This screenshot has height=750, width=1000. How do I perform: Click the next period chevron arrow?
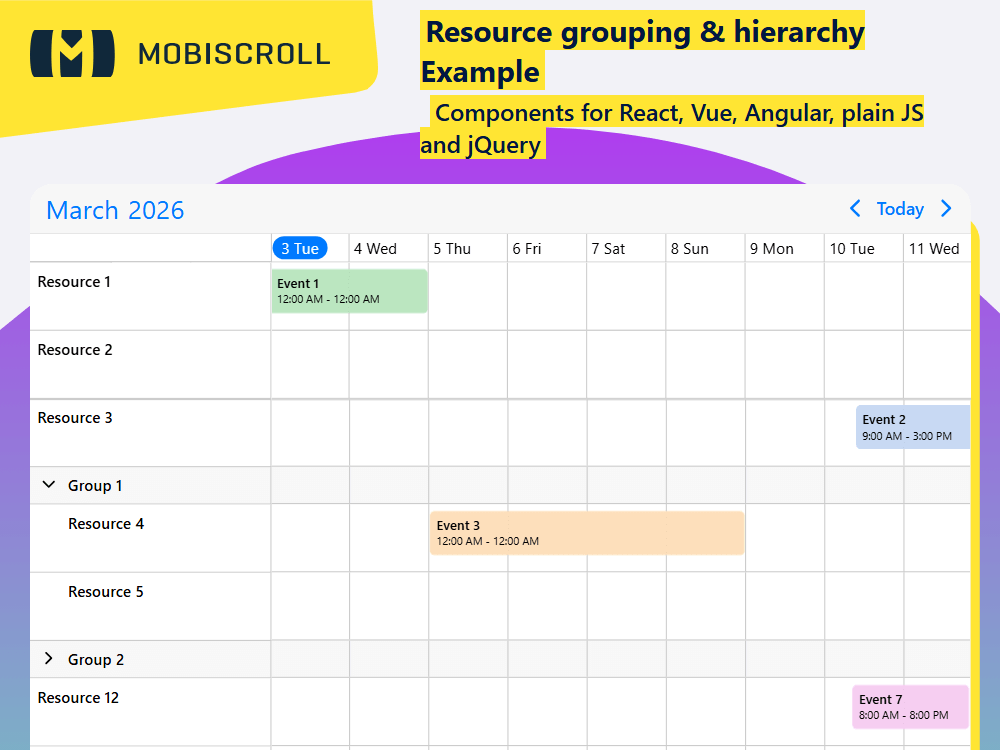tap(946, 209)
